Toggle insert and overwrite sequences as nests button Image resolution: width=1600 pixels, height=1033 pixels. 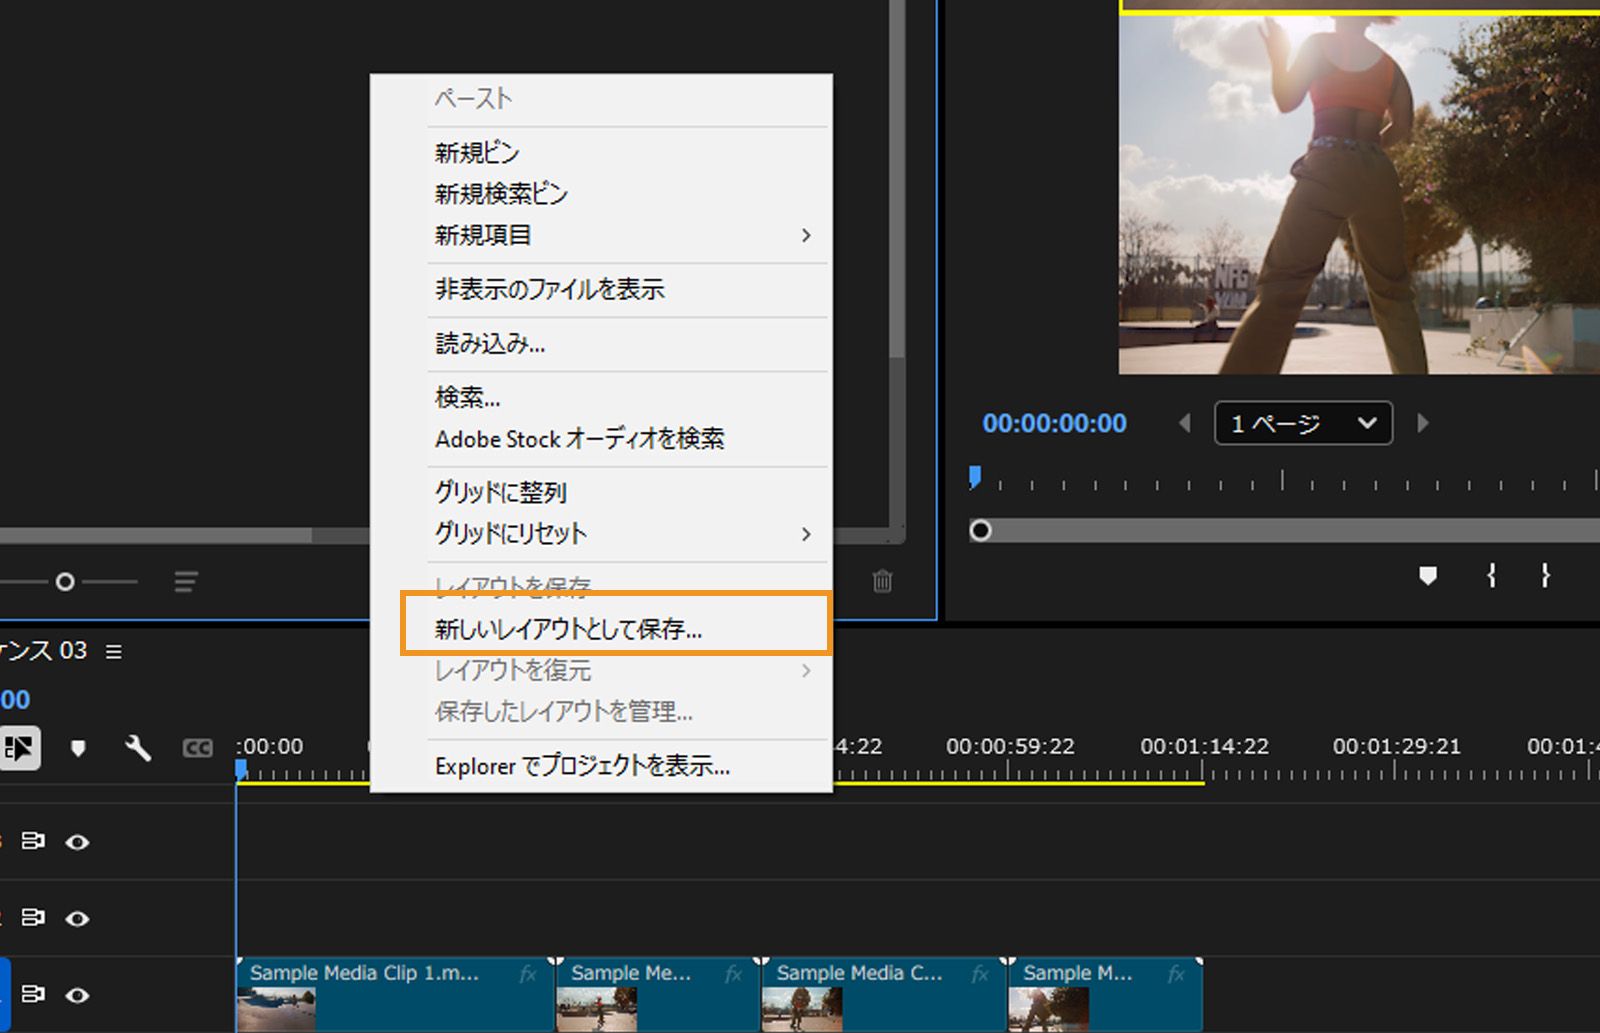click(x=19, y=748)
